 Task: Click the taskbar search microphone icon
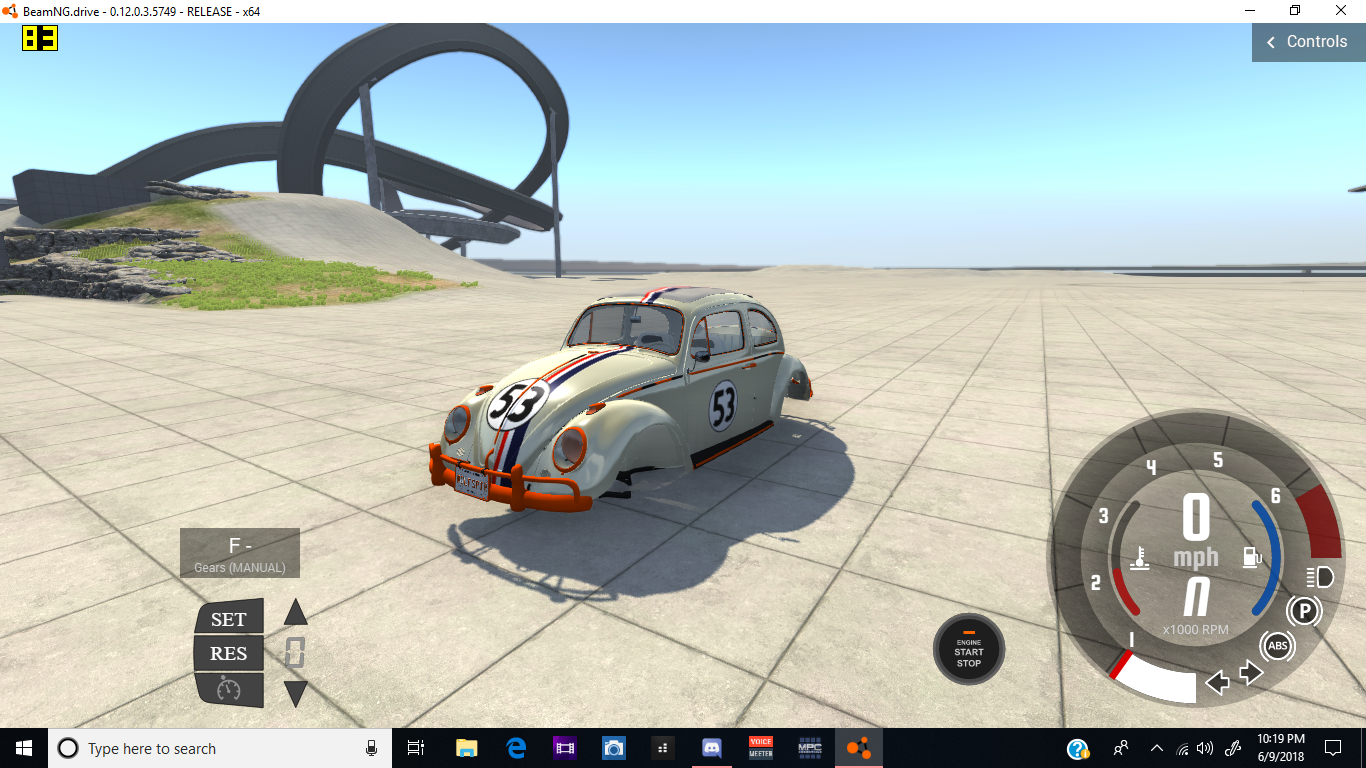click(x=371, y=748)
